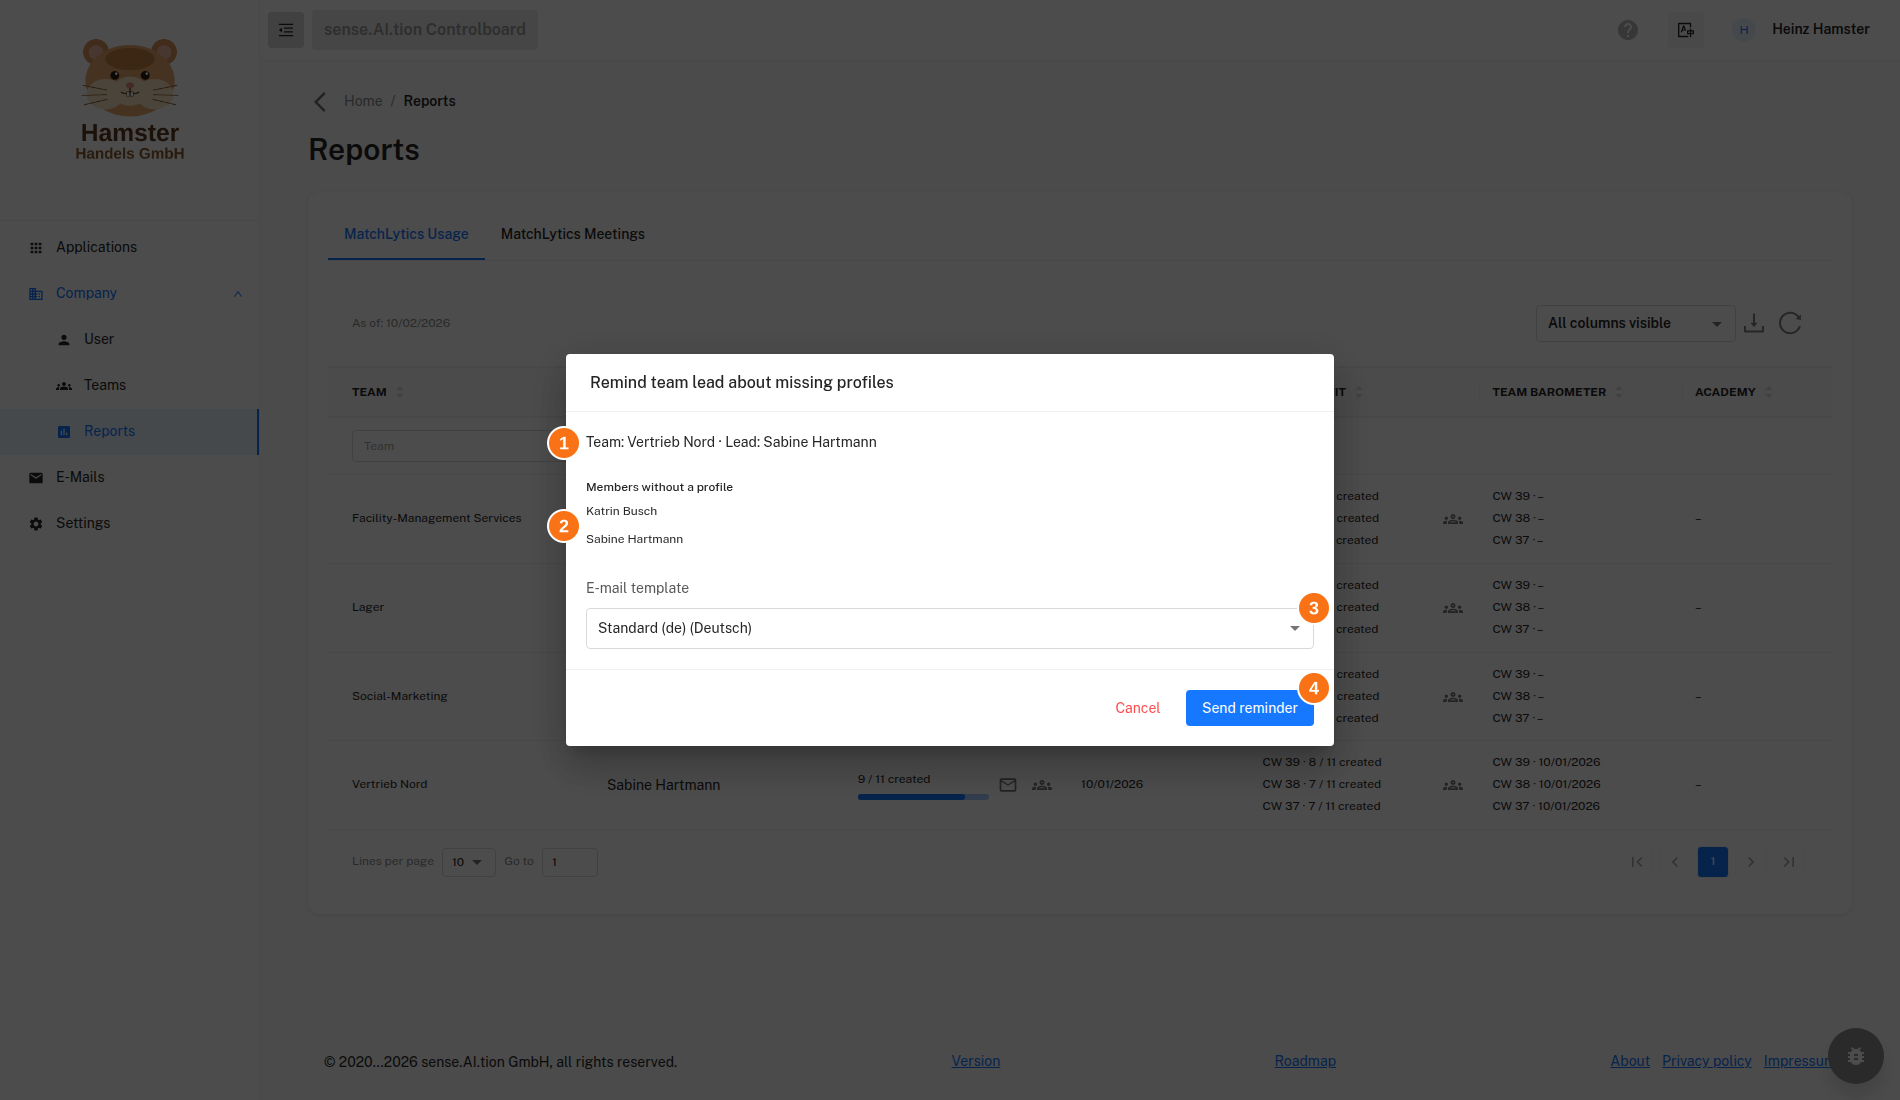The image size is (1900, 1100).
Task: Click the Team filter input field
Action: [458, 446]
